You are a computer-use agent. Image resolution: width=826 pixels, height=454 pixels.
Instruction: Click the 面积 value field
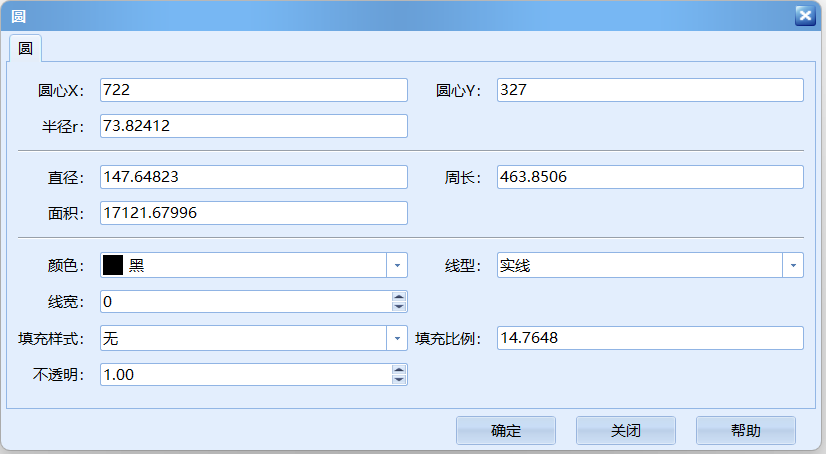point(254,213)
